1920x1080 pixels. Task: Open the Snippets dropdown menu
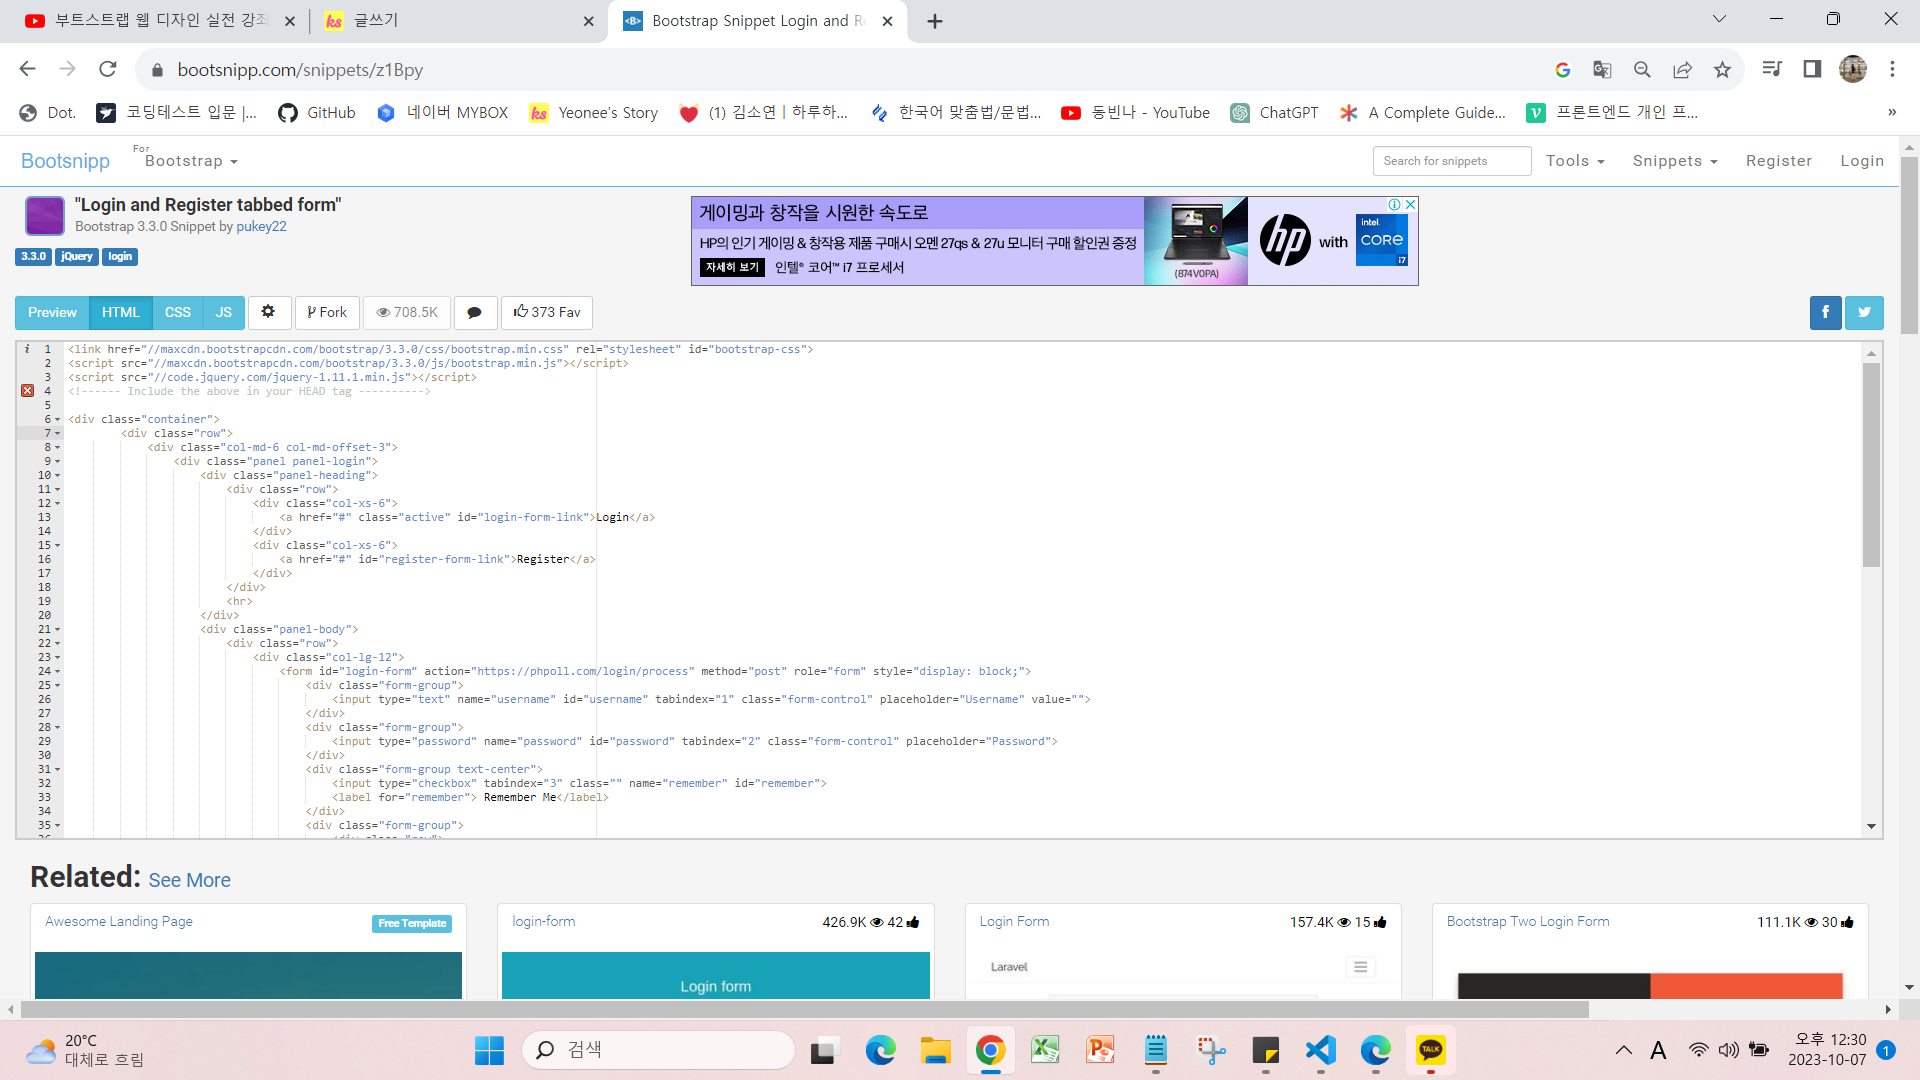(x=1675, y=161)
